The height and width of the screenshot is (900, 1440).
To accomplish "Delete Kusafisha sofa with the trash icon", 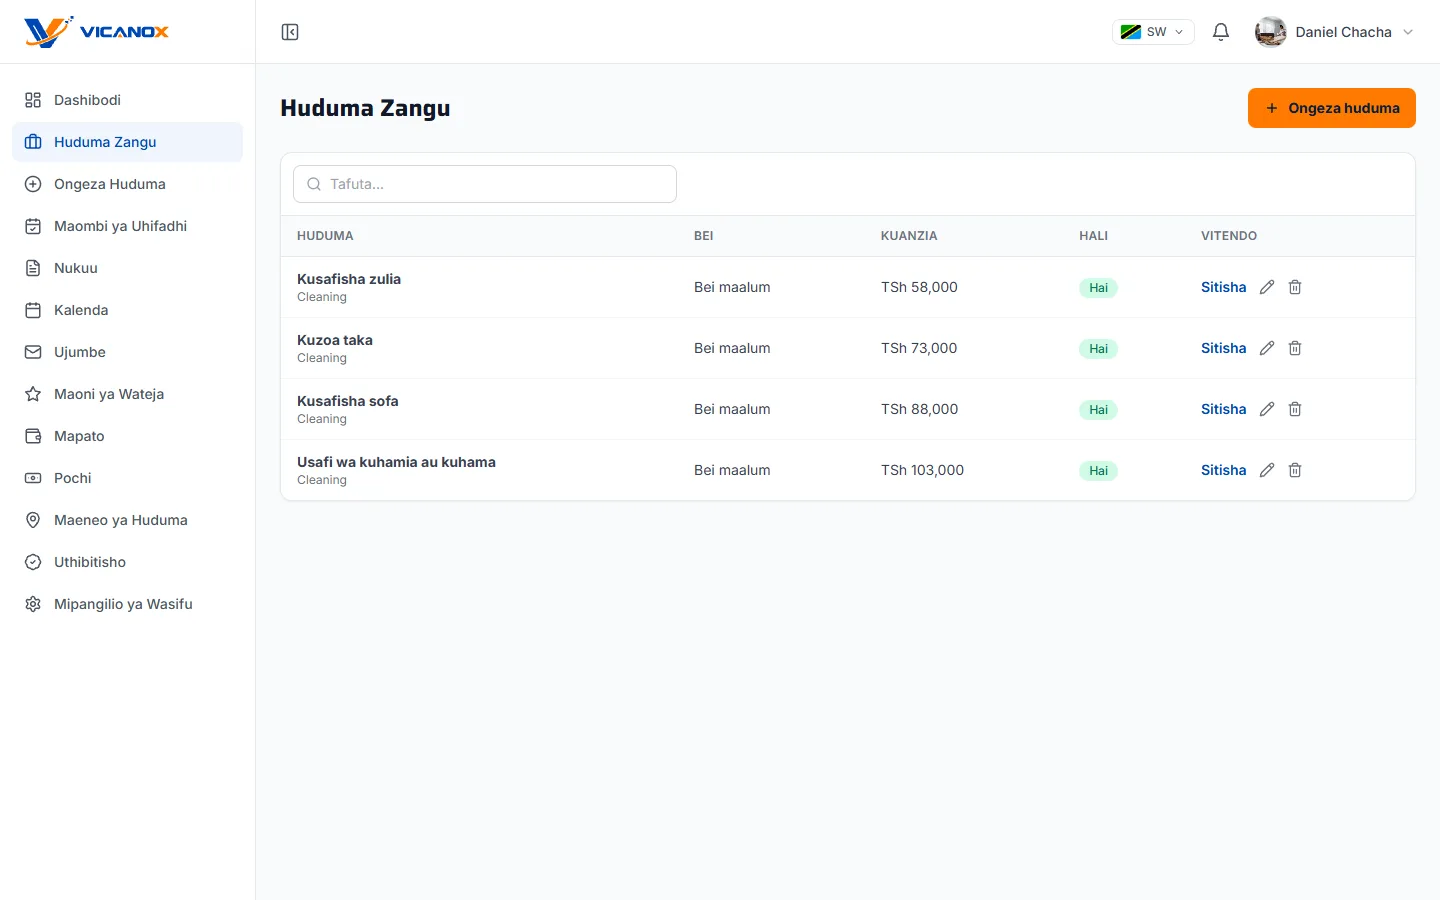I will (1295, 409).
